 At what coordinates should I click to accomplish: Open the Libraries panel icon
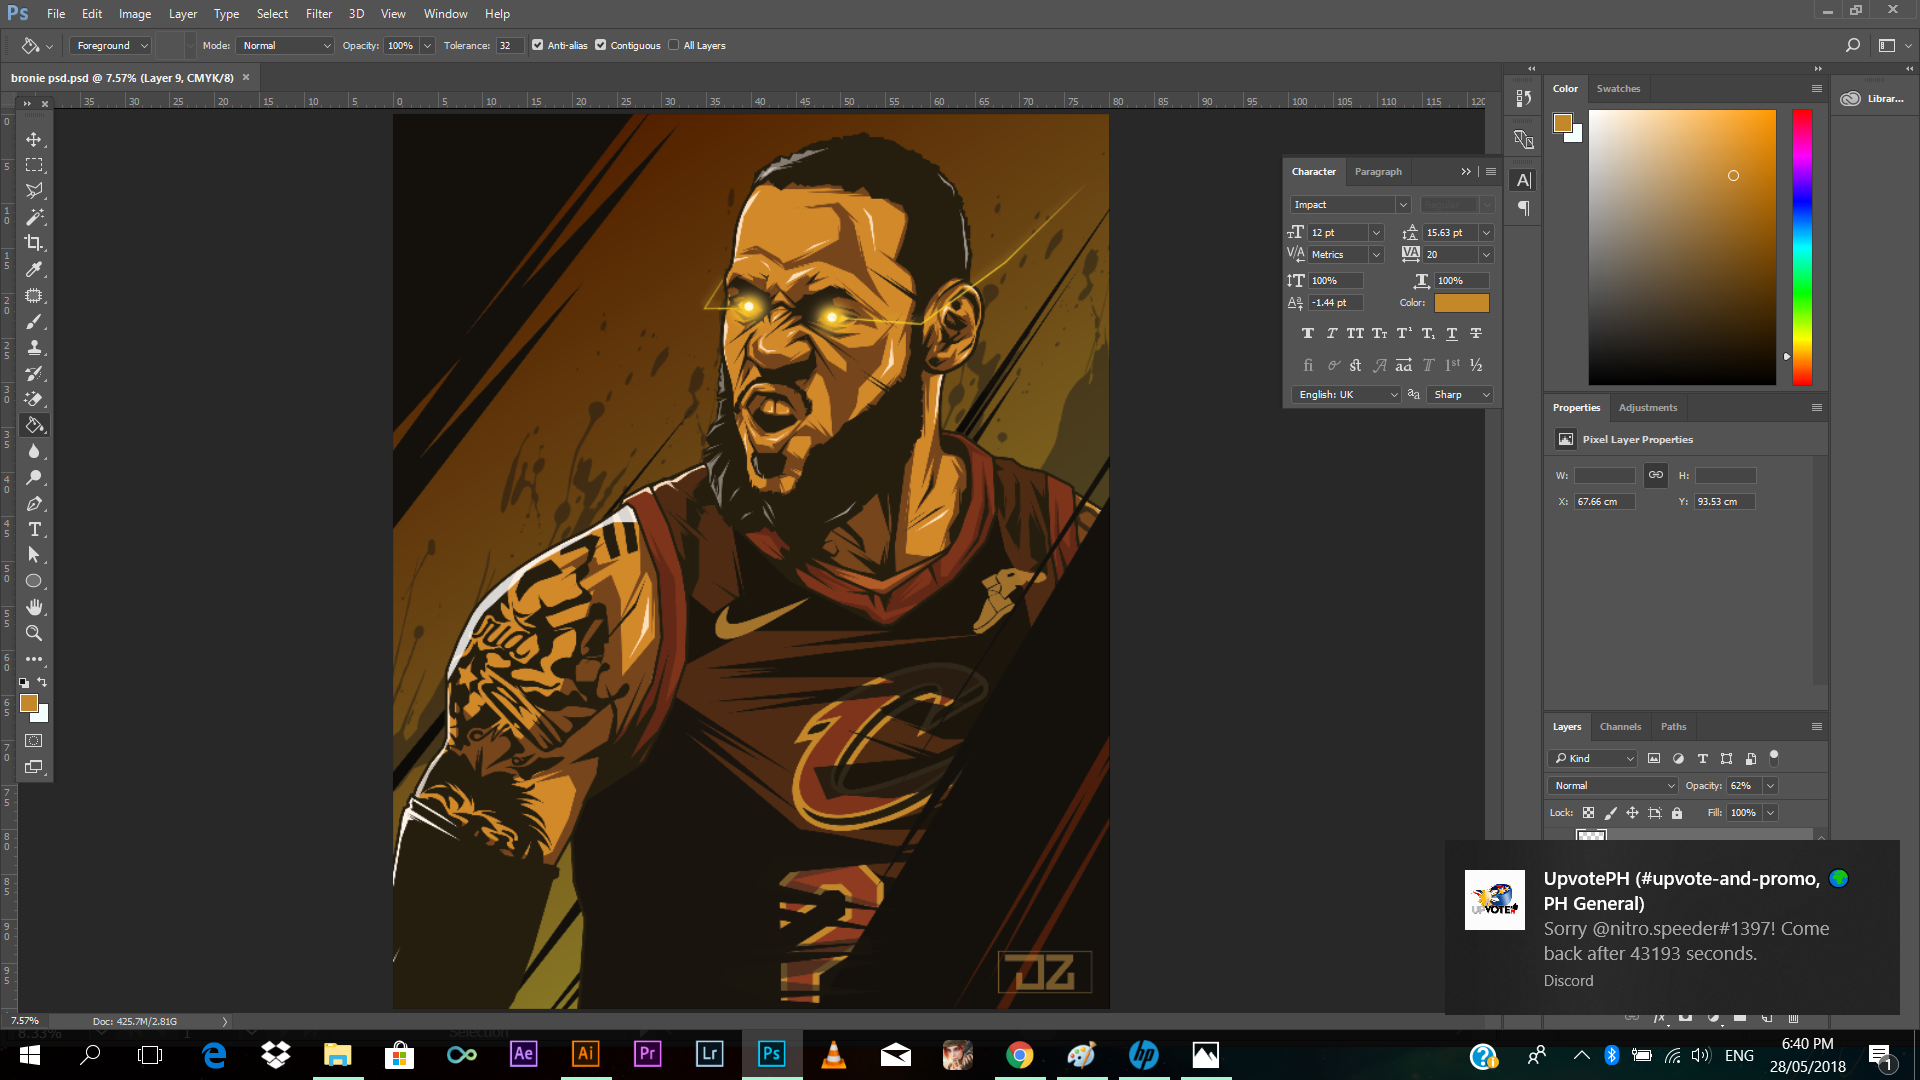click(1851, 98)
